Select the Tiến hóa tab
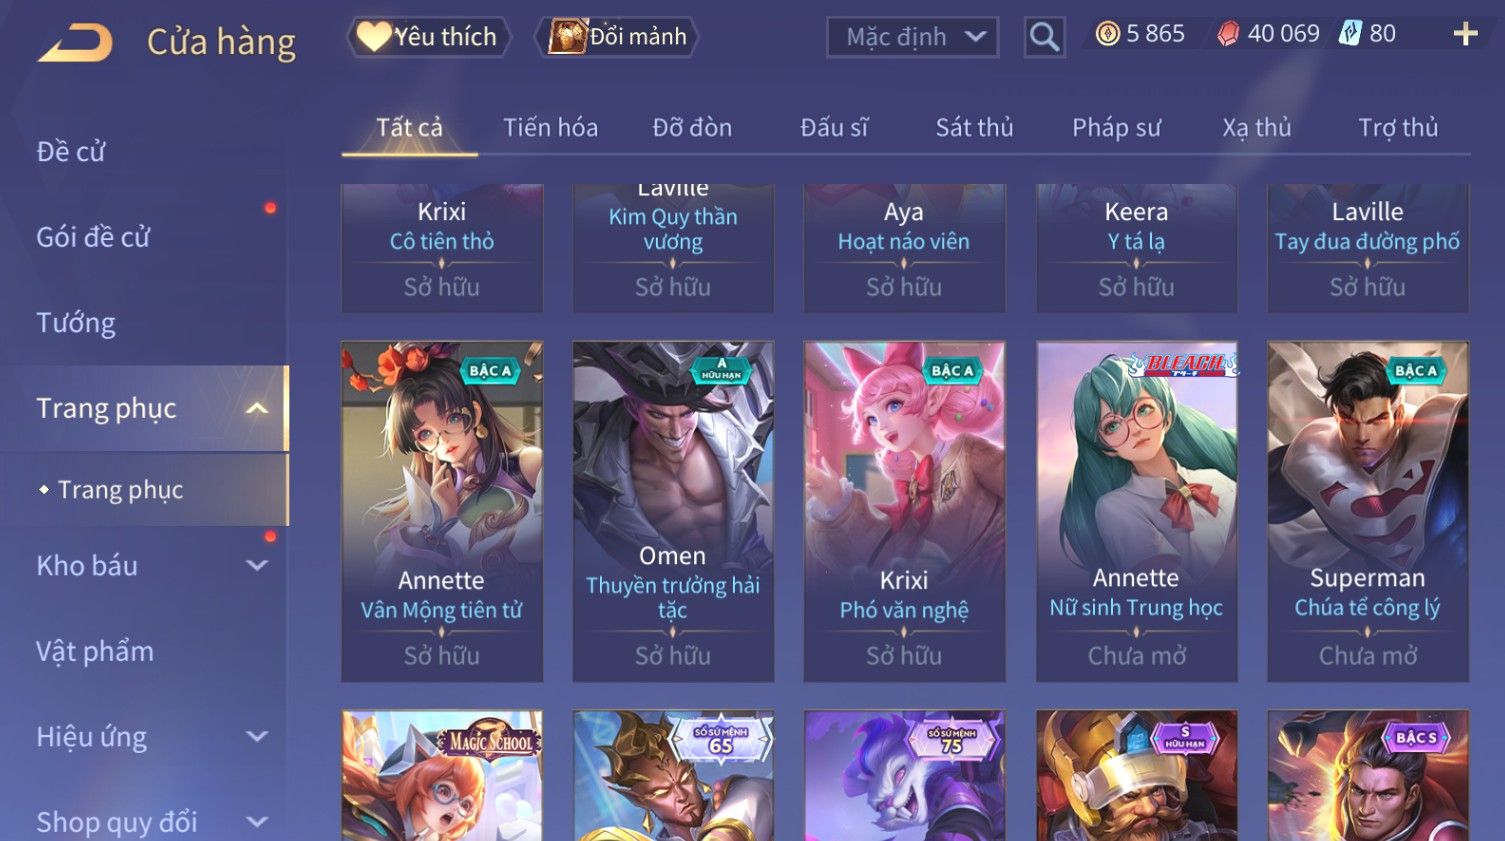This screenshot has width=1505, height=841. click(x=550, y=128)
